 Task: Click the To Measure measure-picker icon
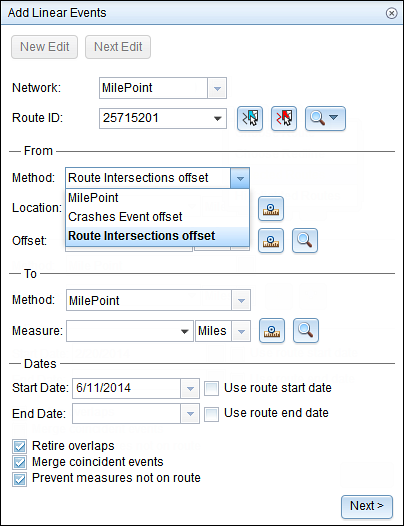272,331
